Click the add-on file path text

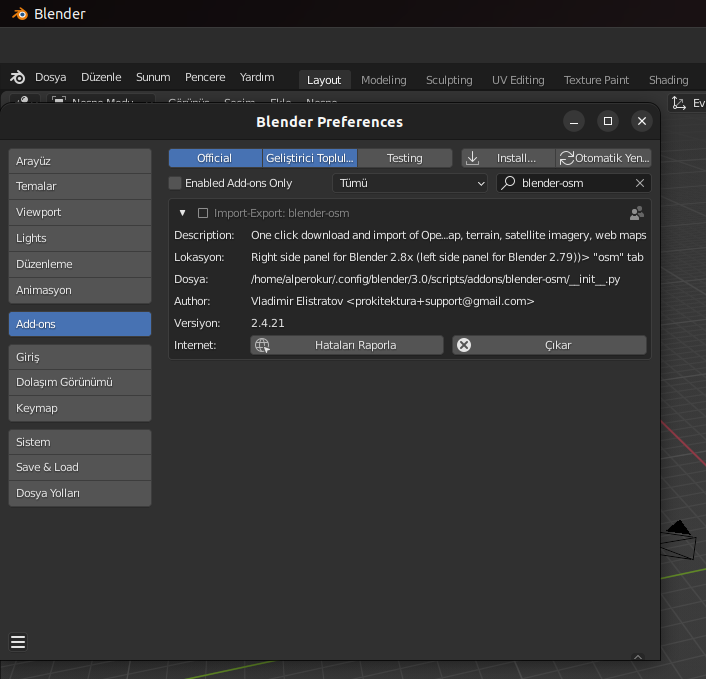tap(435, 279)
